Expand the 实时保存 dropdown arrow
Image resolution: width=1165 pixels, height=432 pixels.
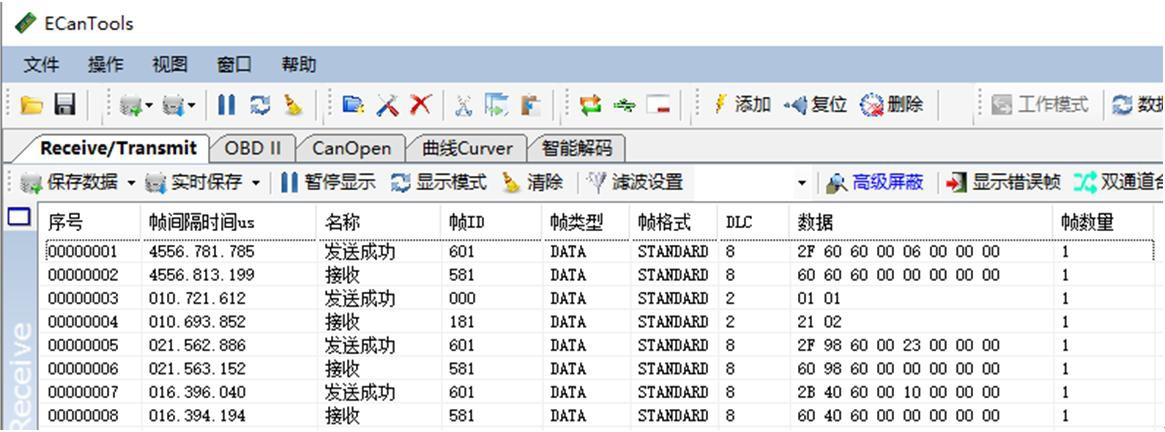[256, 183]
